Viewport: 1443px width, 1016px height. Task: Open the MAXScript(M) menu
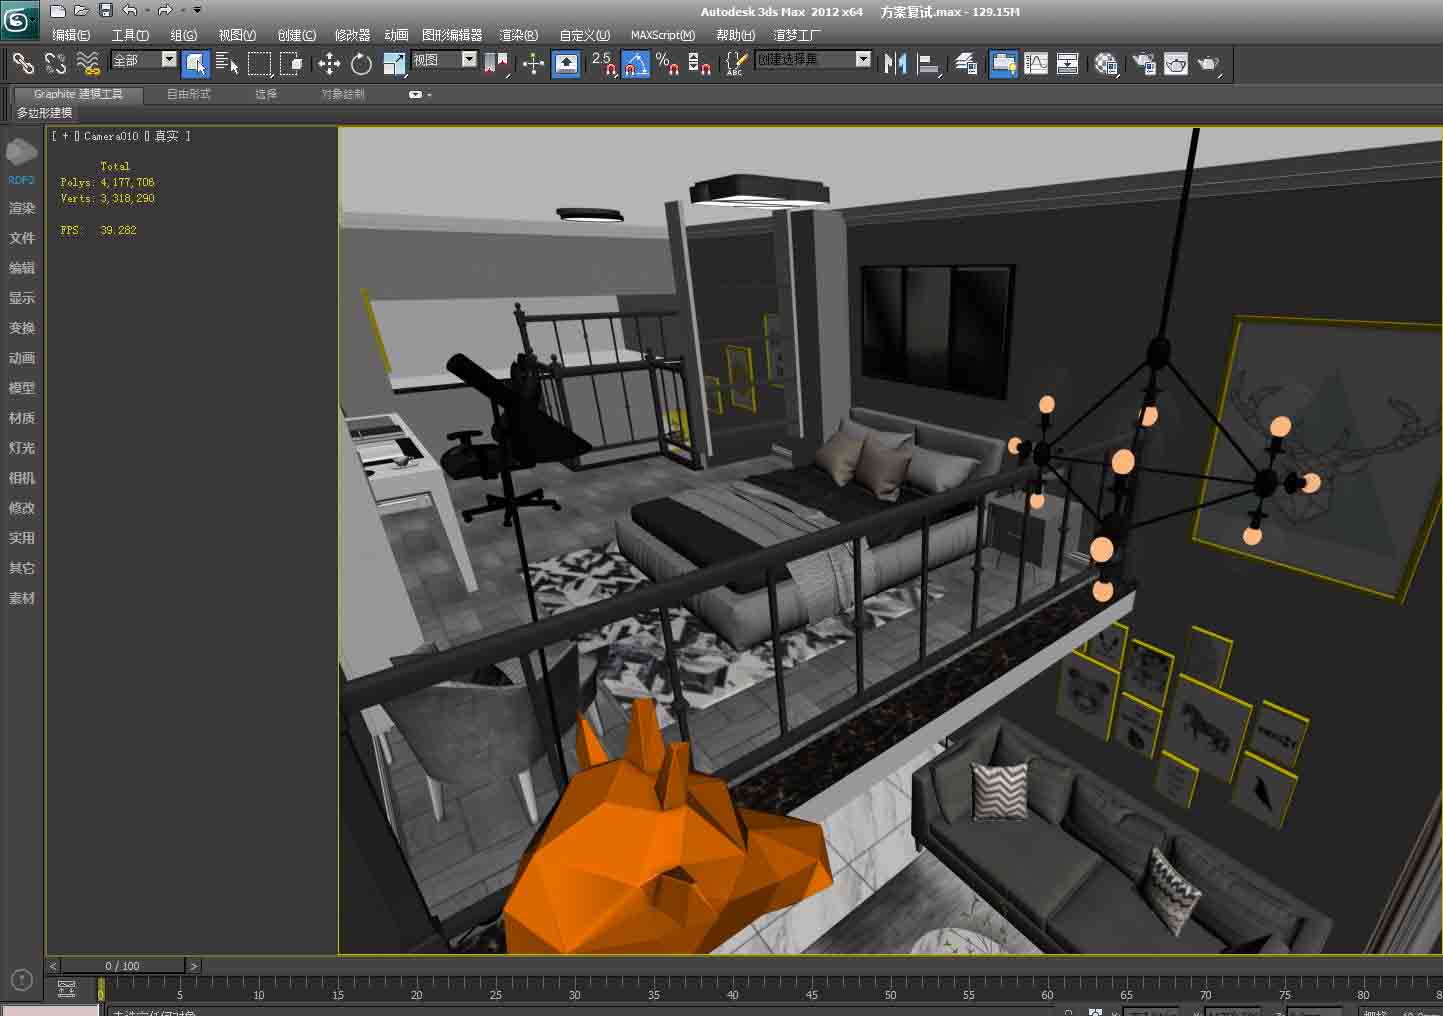663,35
